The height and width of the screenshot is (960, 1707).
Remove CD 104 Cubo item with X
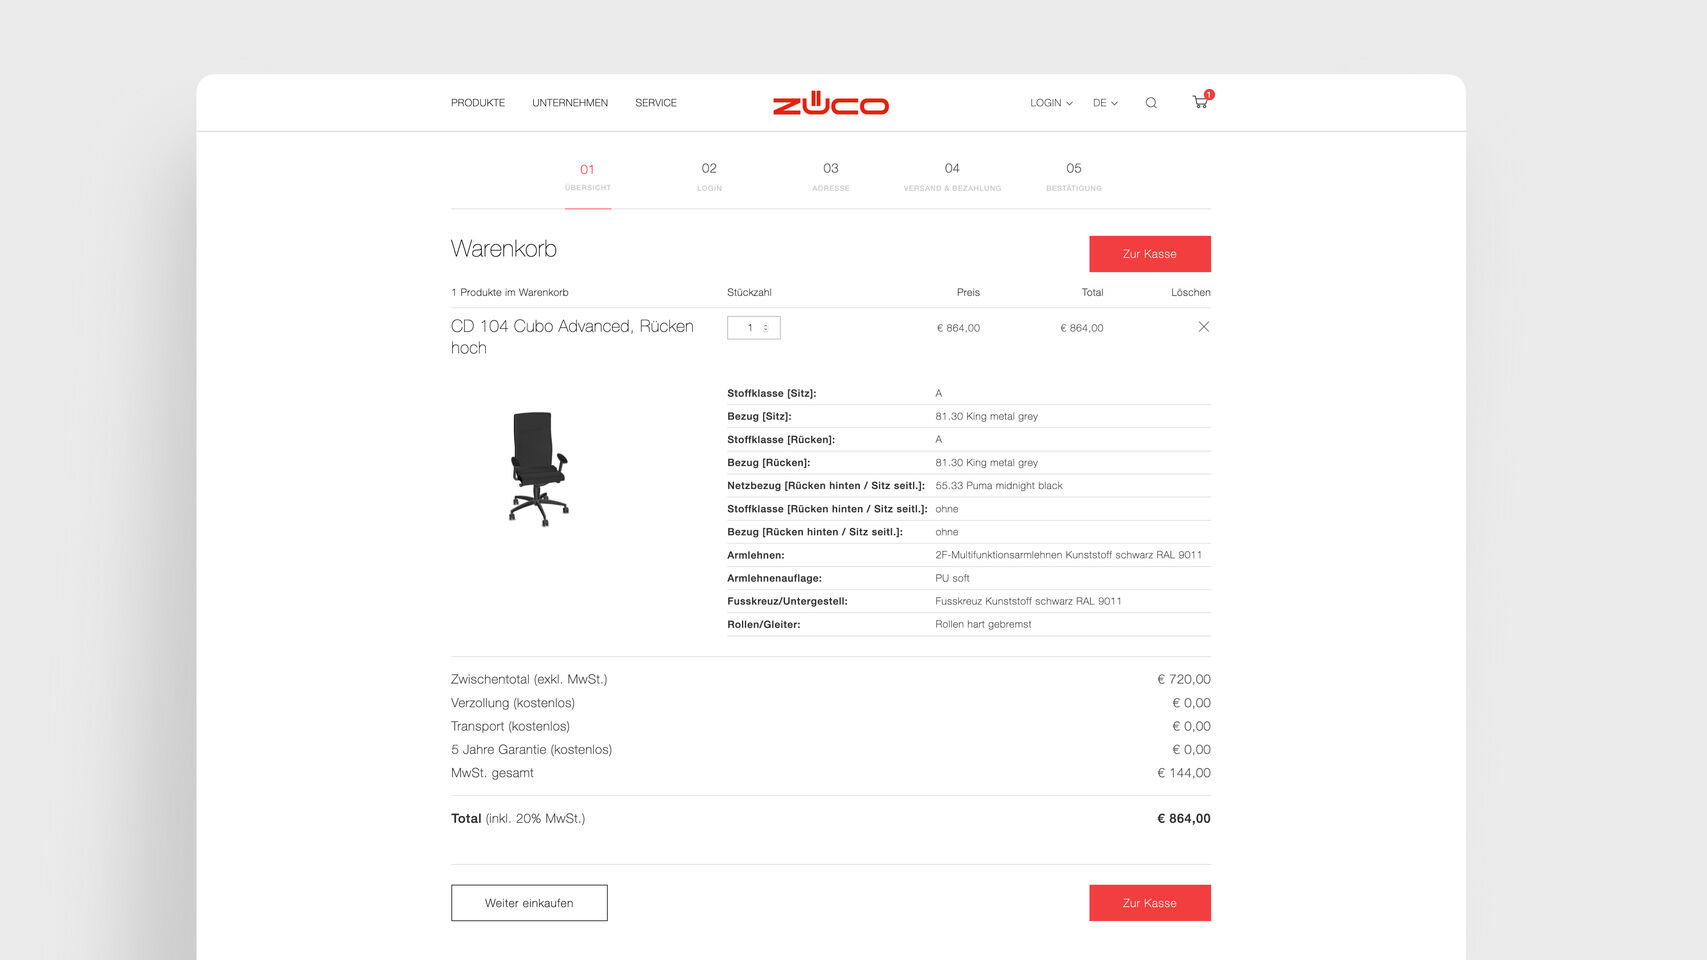click(1204, 327)
